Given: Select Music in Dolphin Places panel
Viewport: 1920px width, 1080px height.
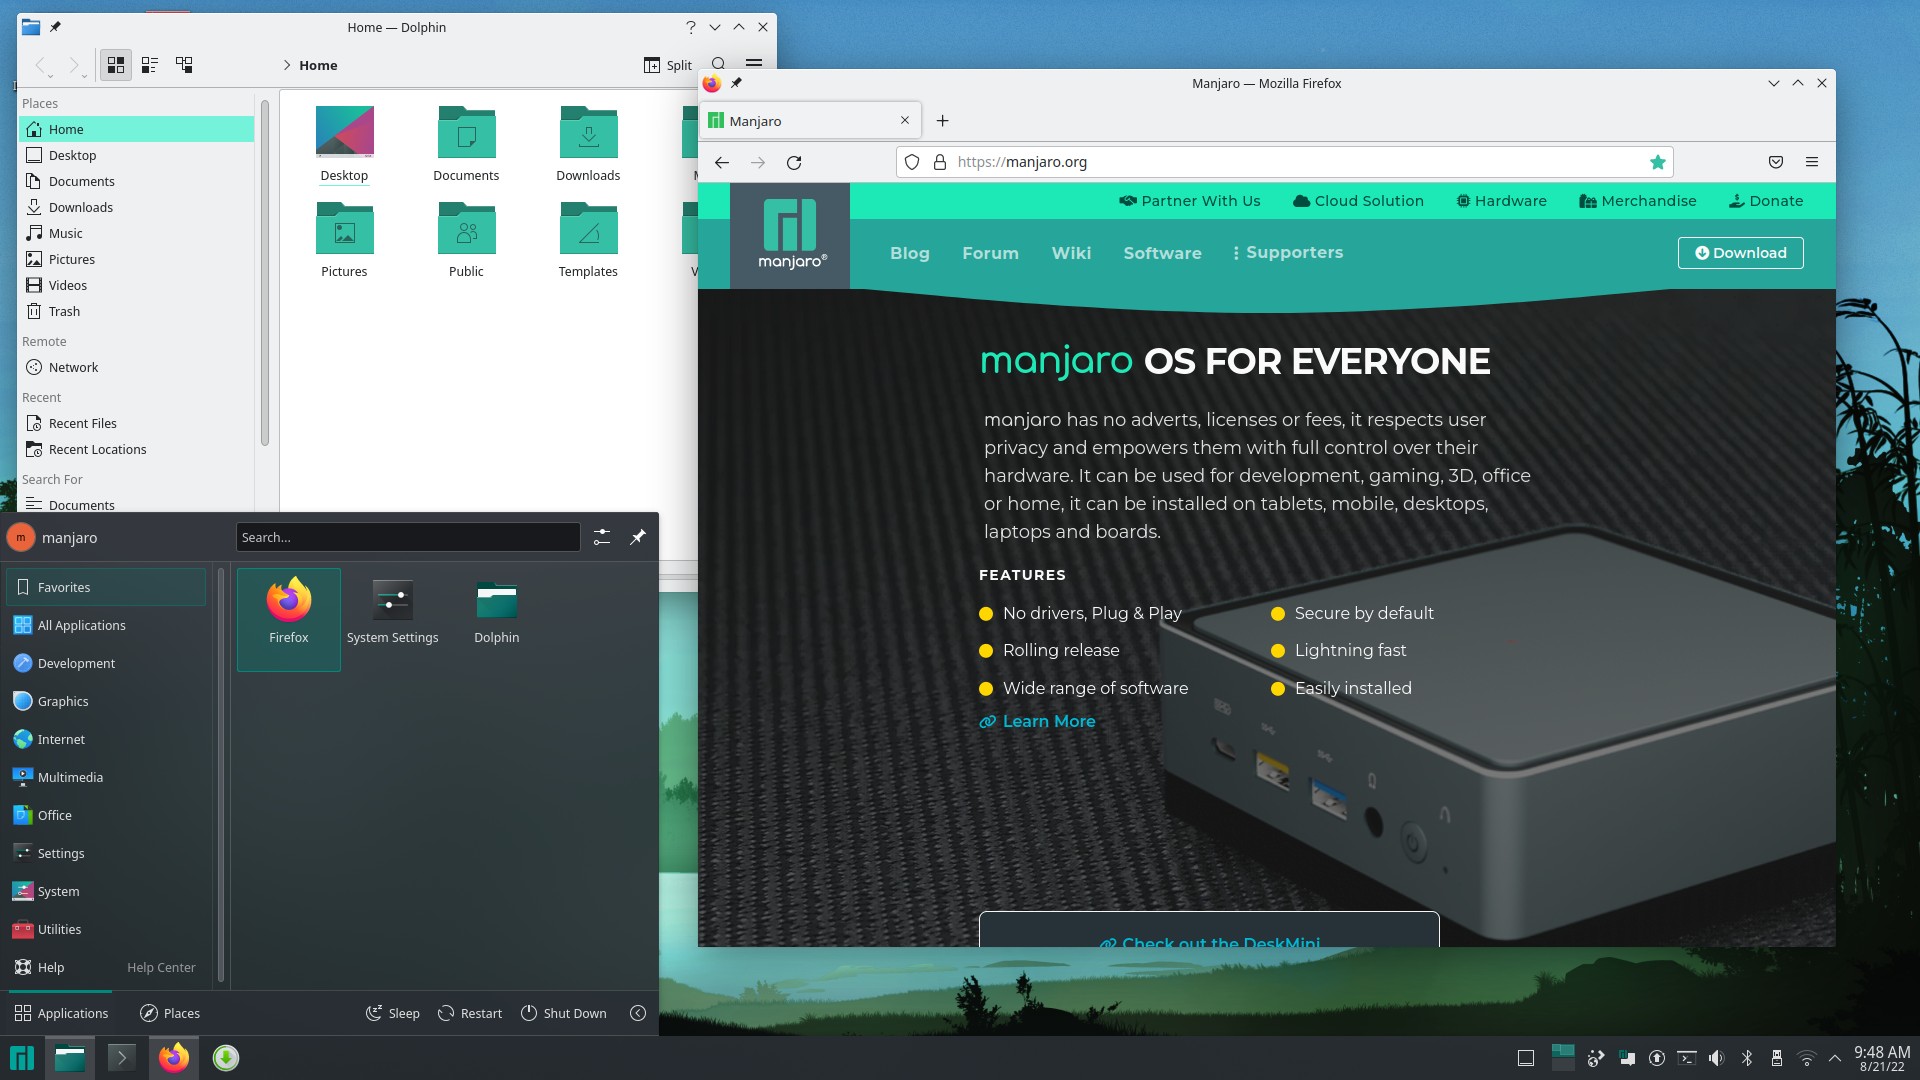Looking at the screenshot, I should 137,233.
